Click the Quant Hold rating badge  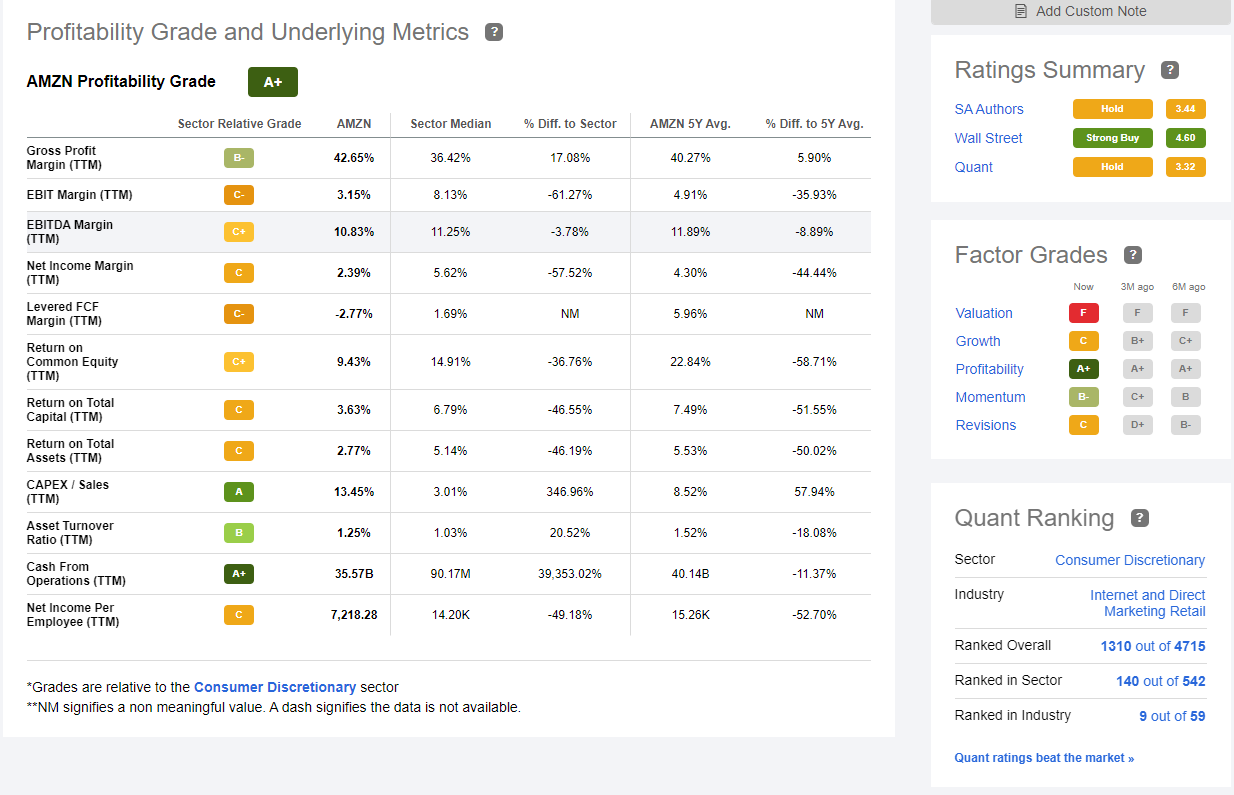coord(1113,167)
